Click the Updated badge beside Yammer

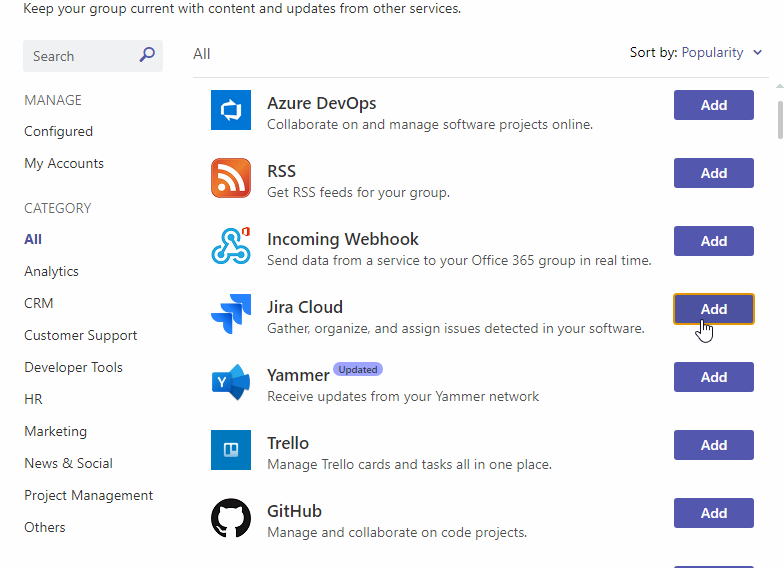click(358, 370)
